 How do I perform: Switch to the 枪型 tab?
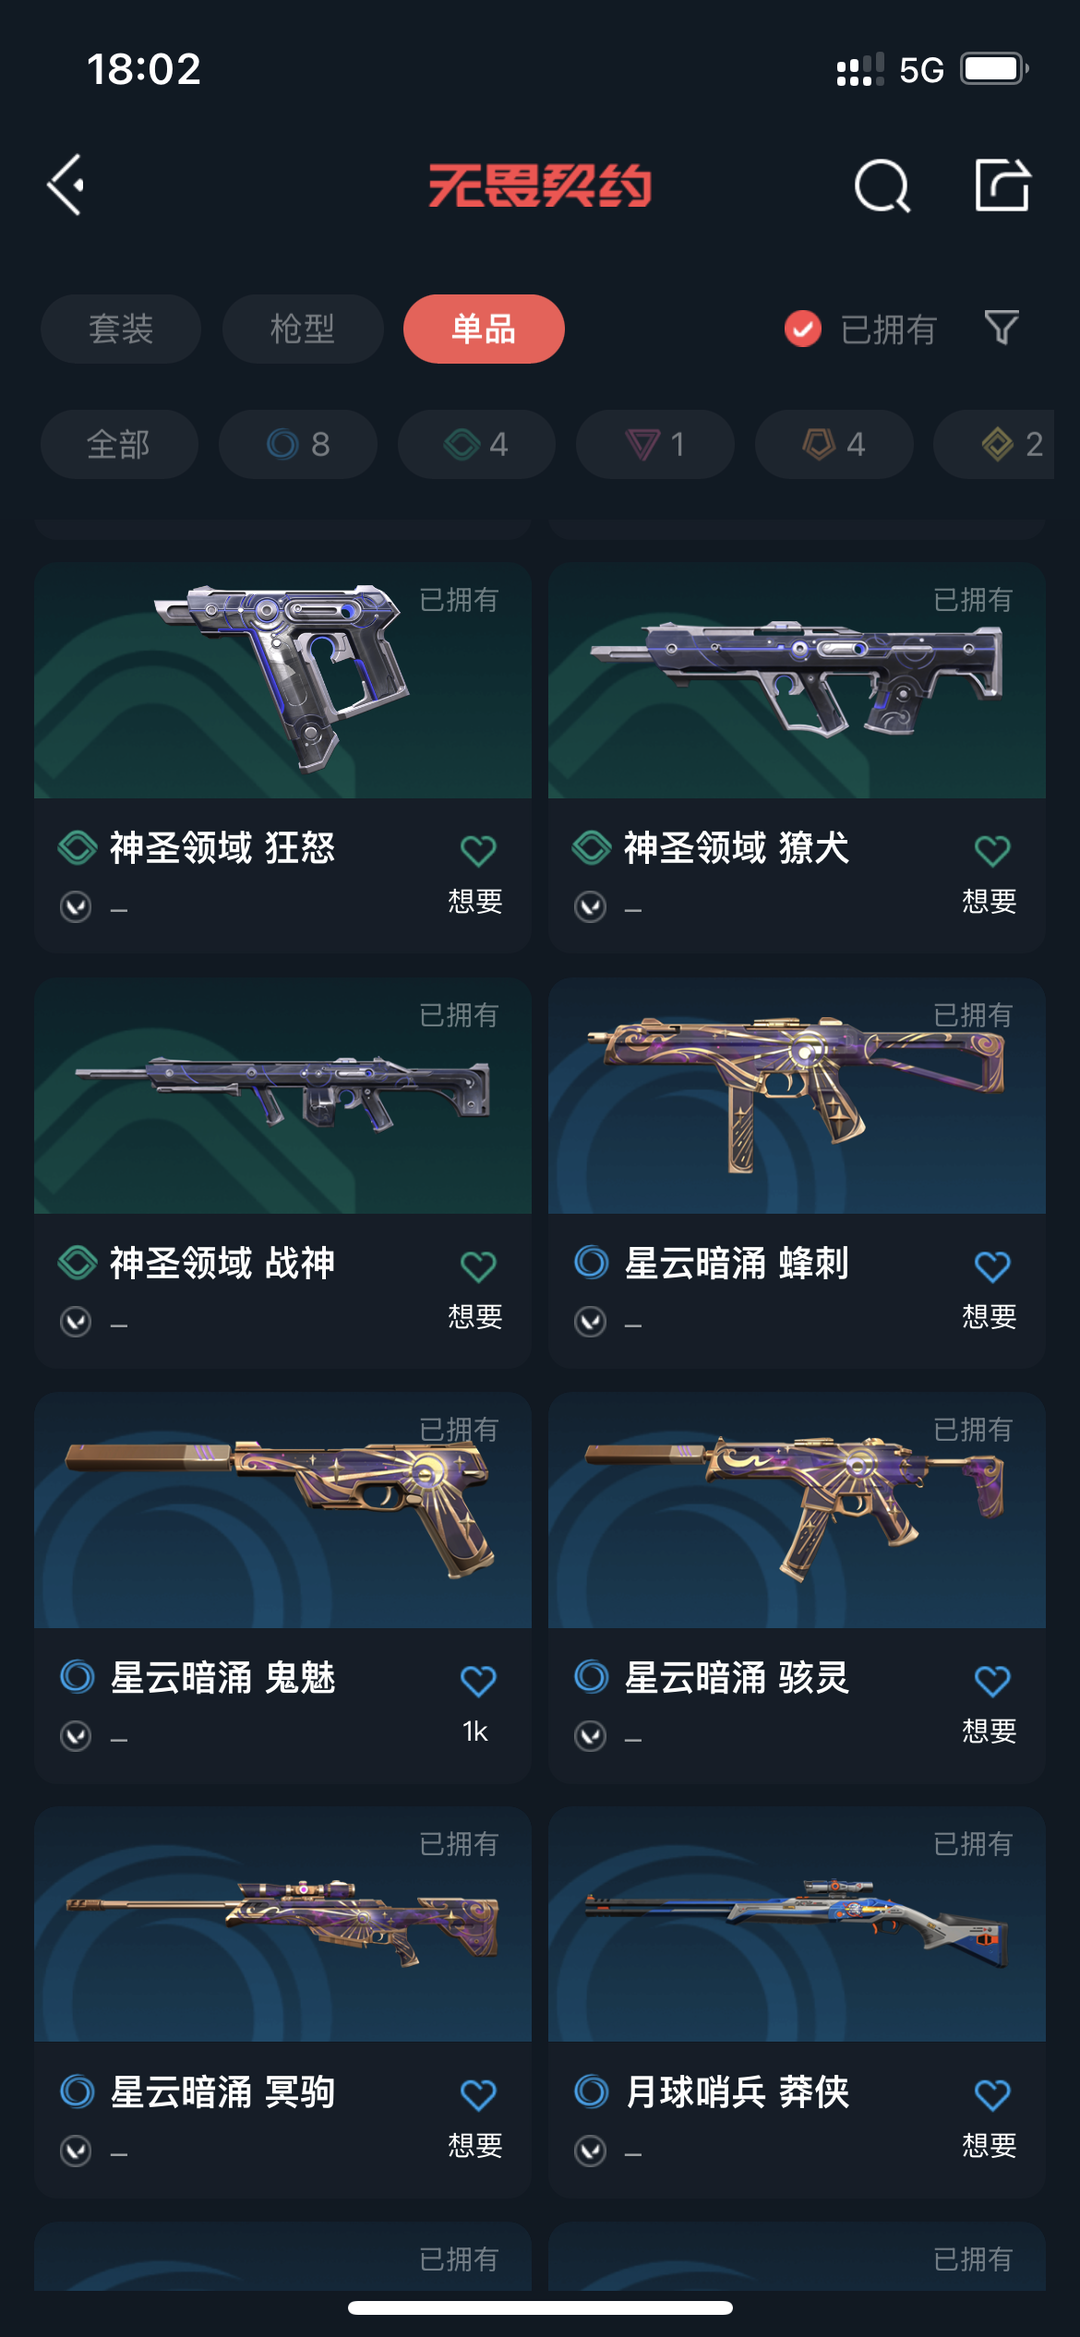click(x=302, y=329)
